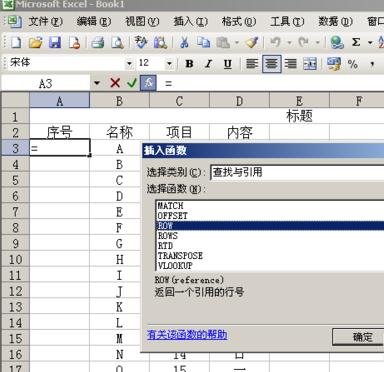Open the Redo history dropdown arrow
Viewport: 384px width, 372px height.
(317, 43)
